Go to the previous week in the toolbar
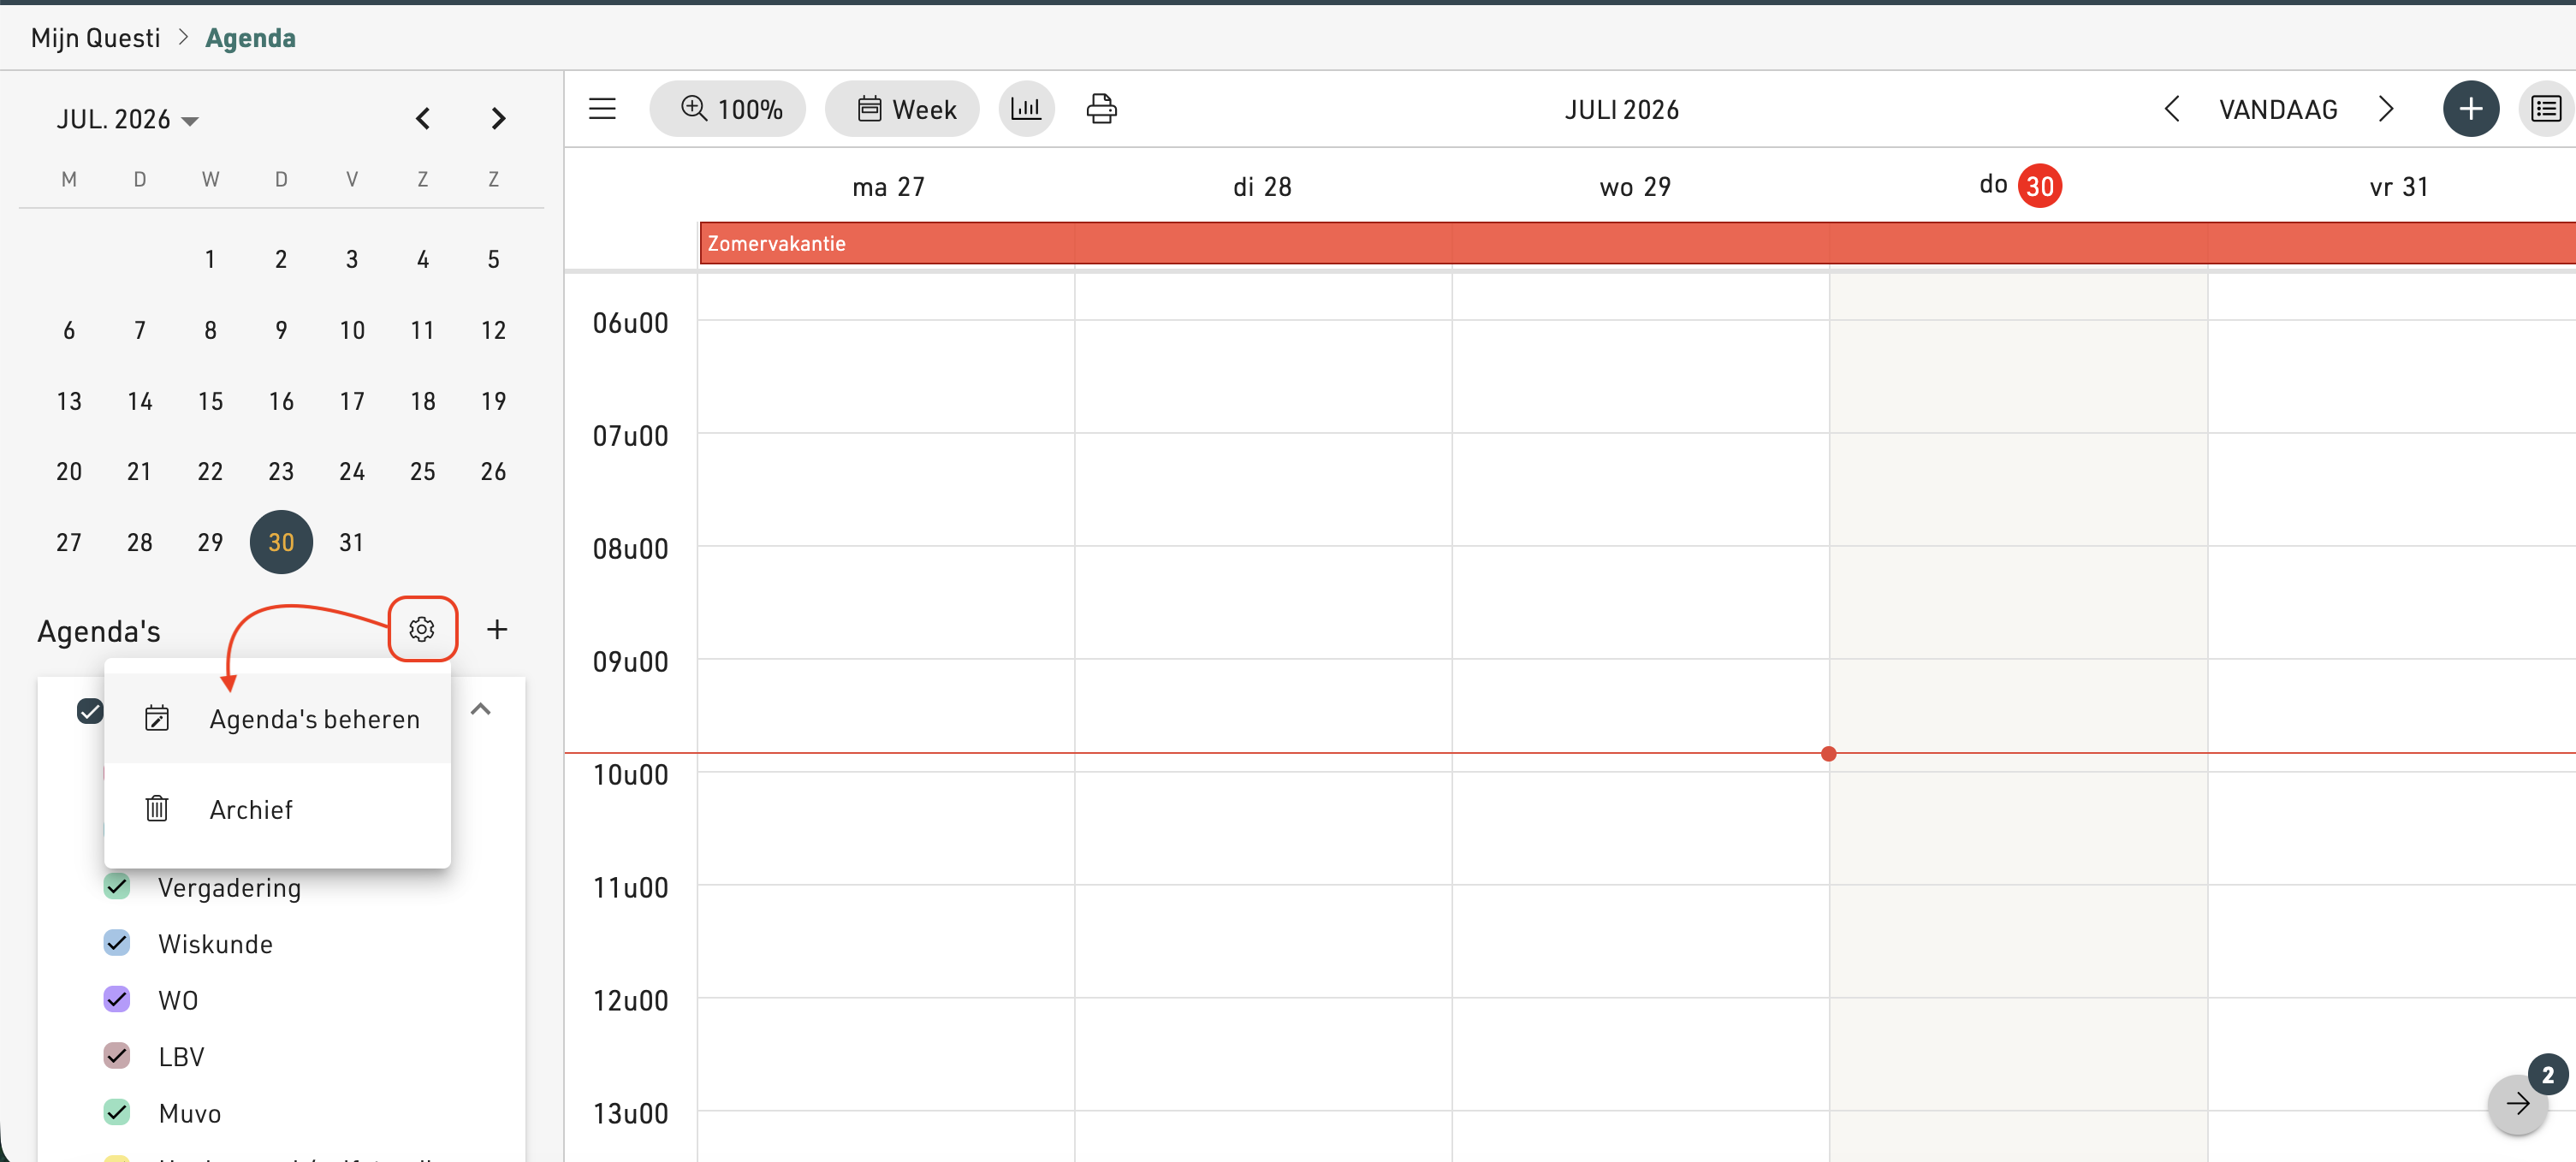The image size is (2576, 1162). pyautogui.click(x=2171, y=109)
